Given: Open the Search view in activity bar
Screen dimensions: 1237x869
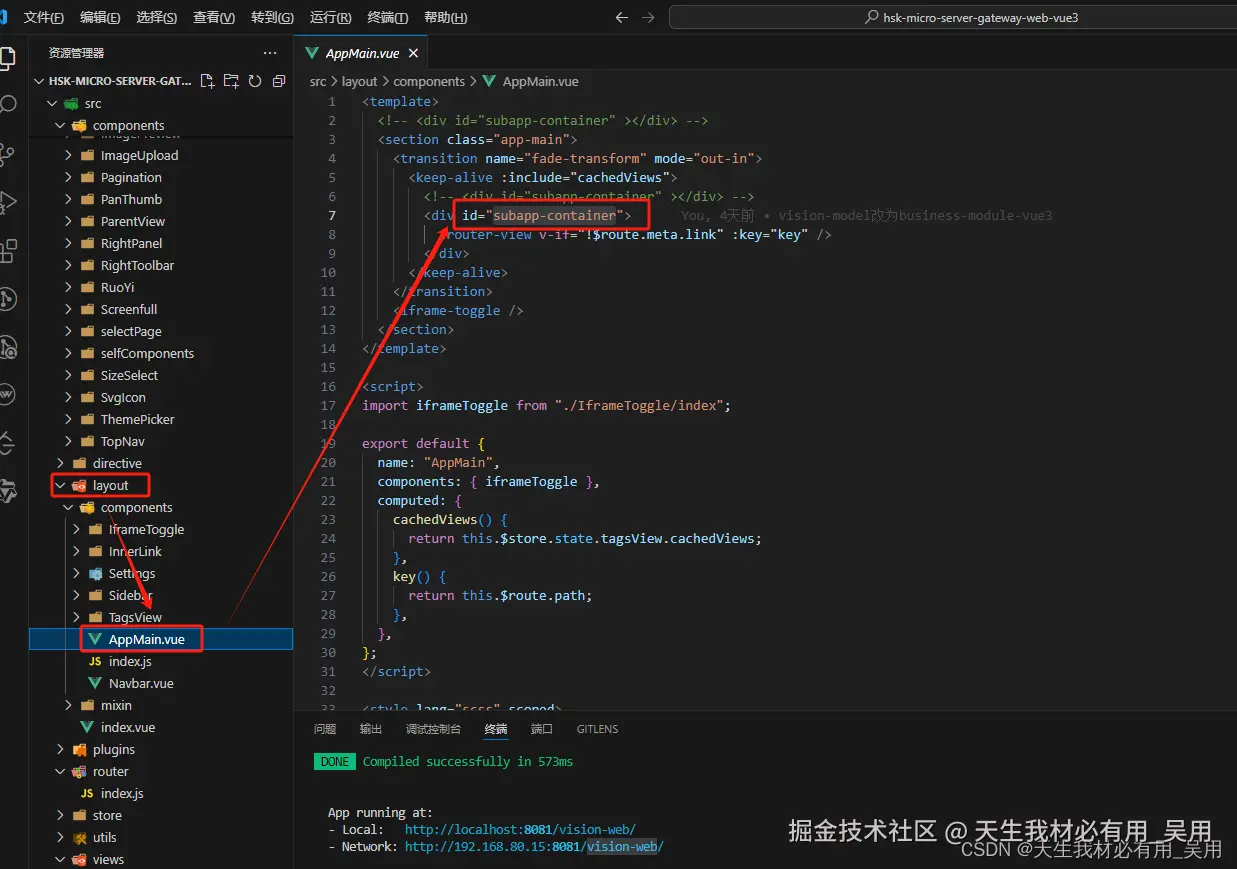Looking at the screenshot, I should tap(8, 104).
